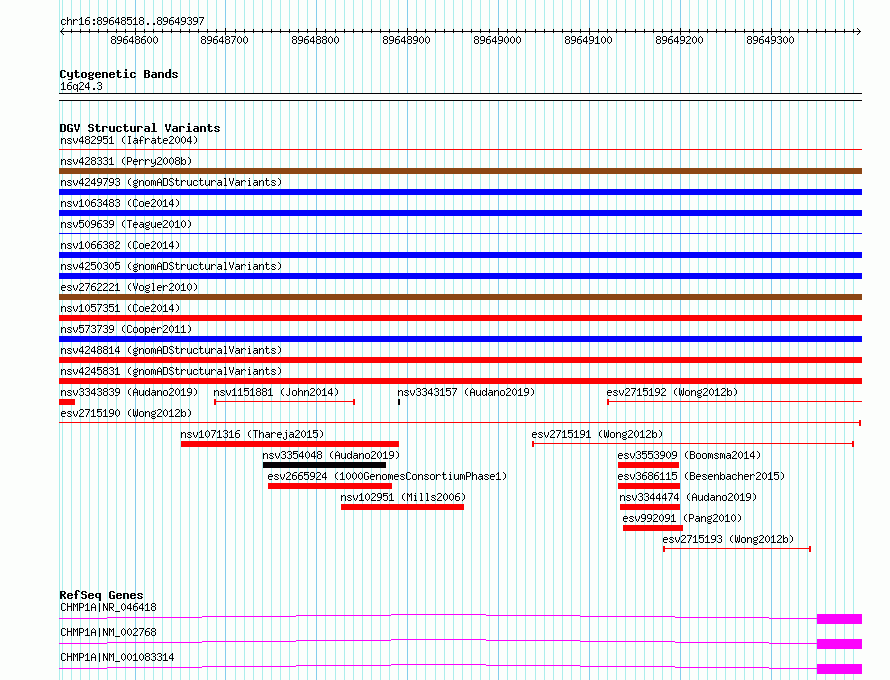
Task: Open nsv4249793 gnomADStructuralVariants label
Action: pos(171,182)
